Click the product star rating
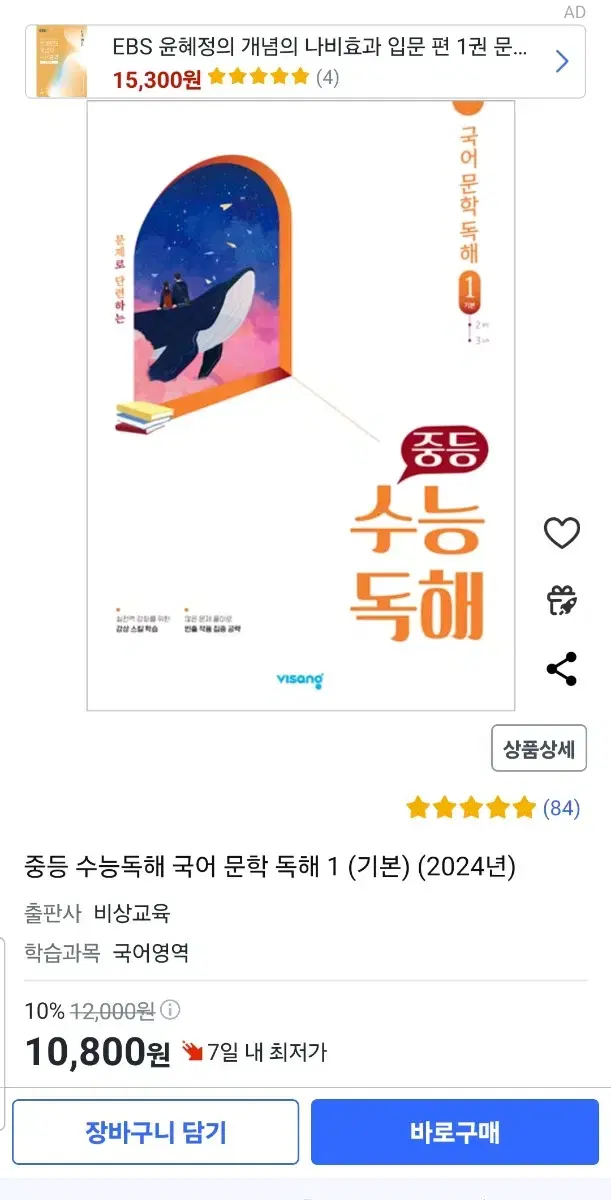 (x=471, y=808)
